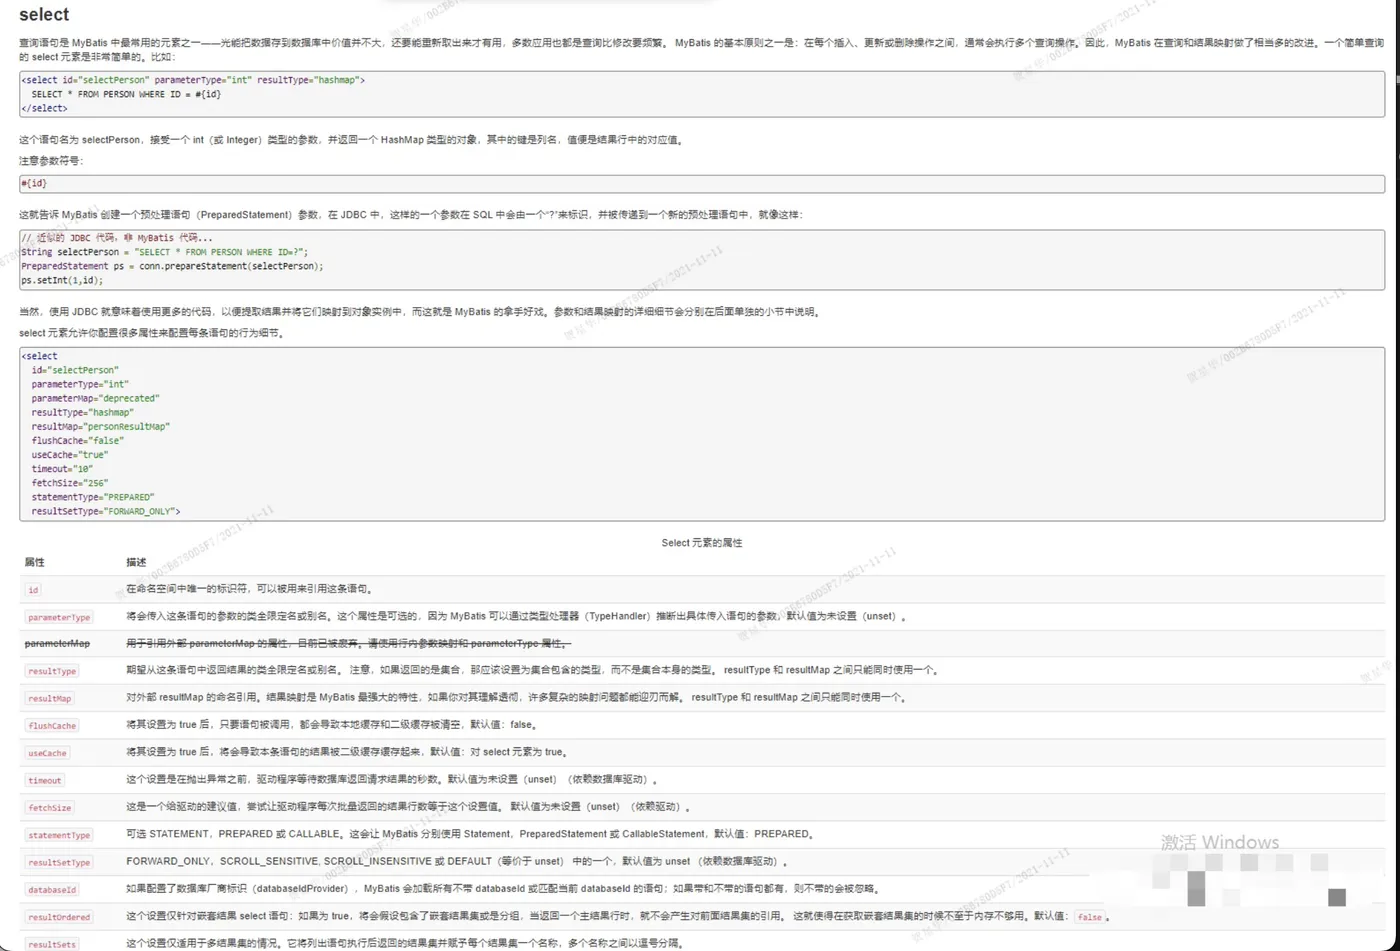1400x951 pixels.
Task: Click the "描述" column header
Action: click(136, 563)
